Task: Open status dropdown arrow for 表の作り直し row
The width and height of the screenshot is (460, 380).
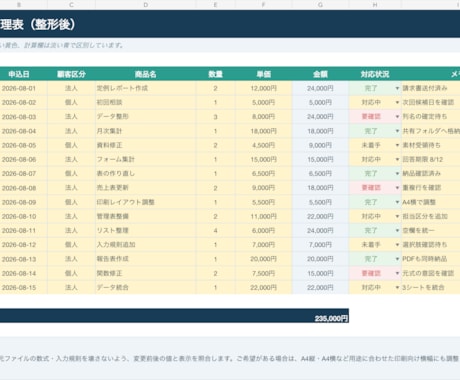Action: point(397,174)
